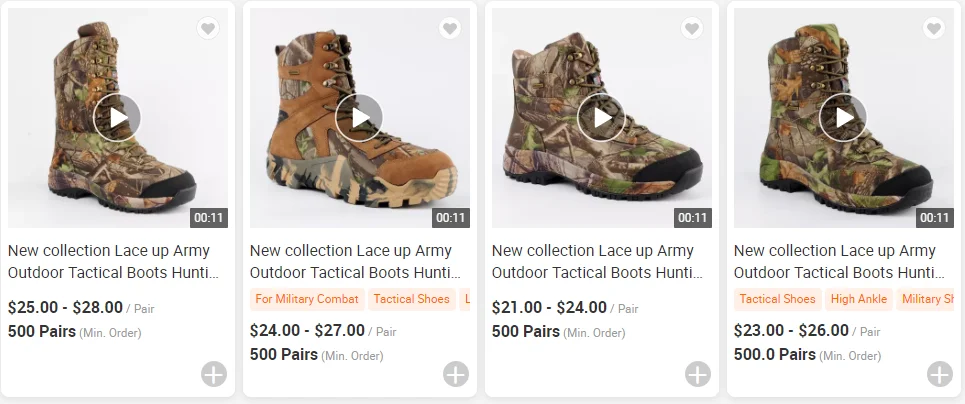This screenshot has width=965, height=404.
Task: Click "Tactical Shoes" tag on $24.00 - $27.00 boot
Action: (411, 299)
